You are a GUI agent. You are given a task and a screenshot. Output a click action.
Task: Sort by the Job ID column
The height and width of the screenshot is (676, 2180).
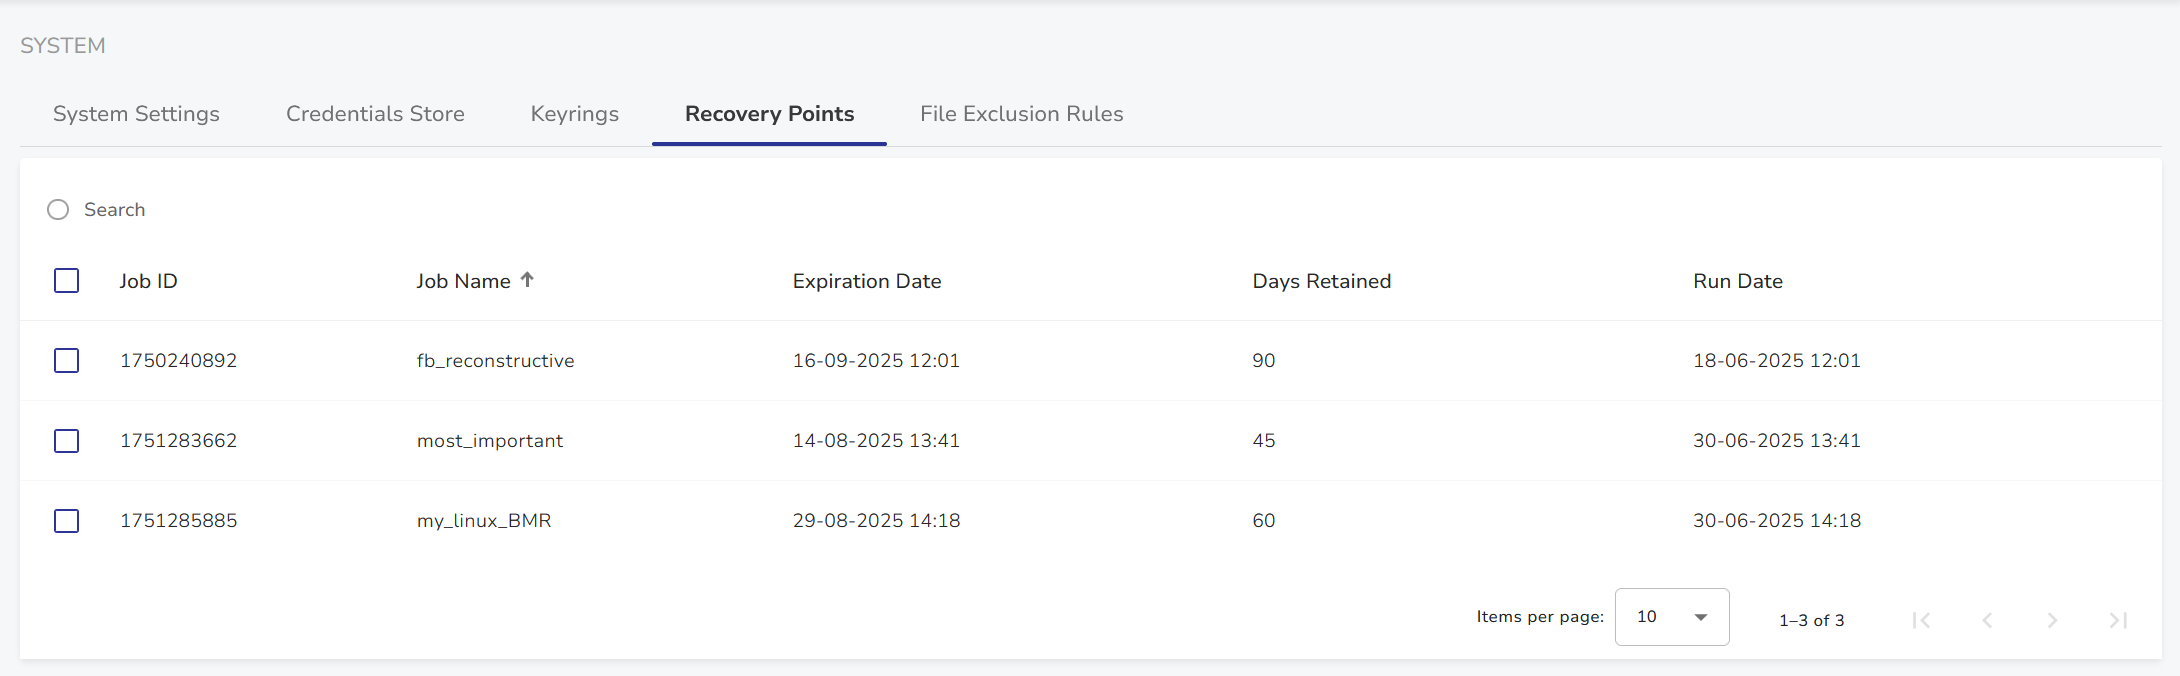tap(148, 281)
